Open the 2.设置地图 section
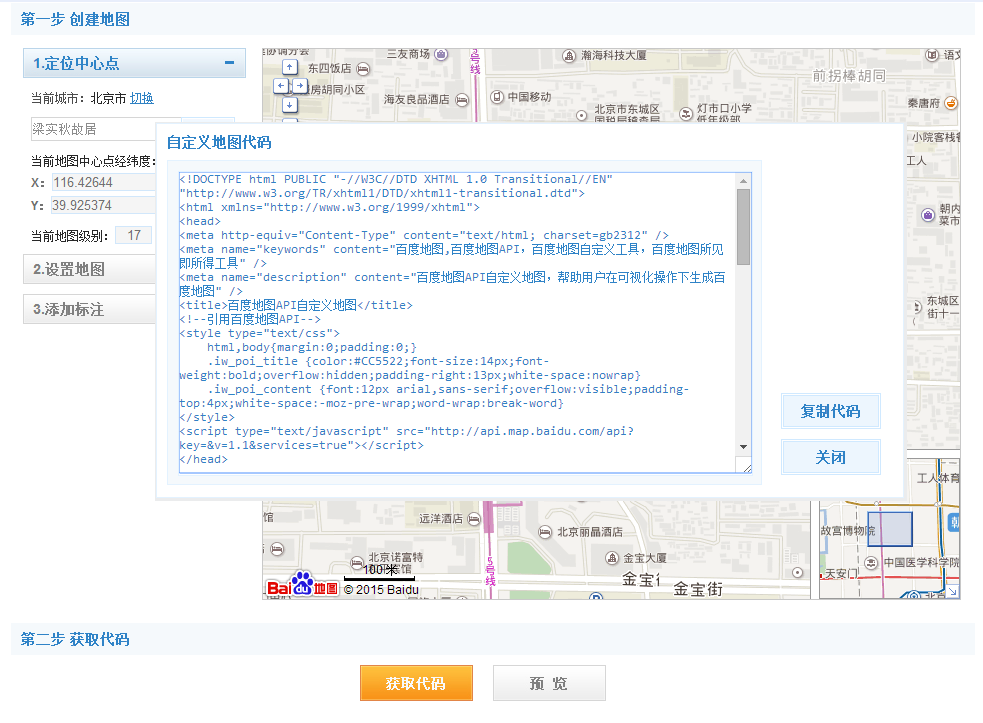The width and height of the screenshot is (983, 723). 89,269
